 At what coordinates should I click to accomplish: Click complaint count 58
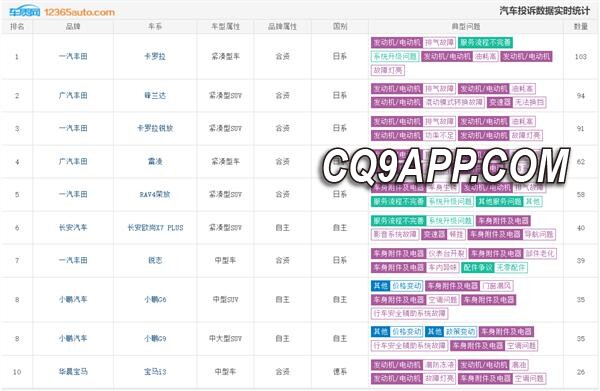click(x=581, y=194)
